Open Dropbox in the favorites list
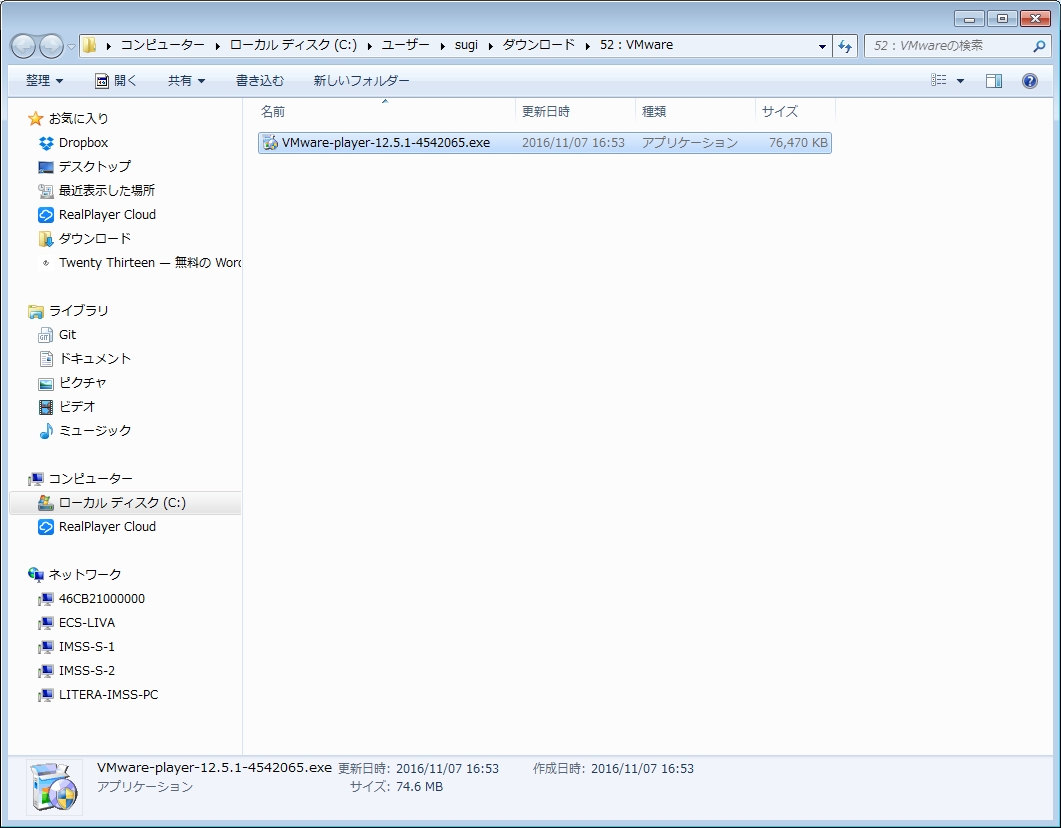 [83, 143]
